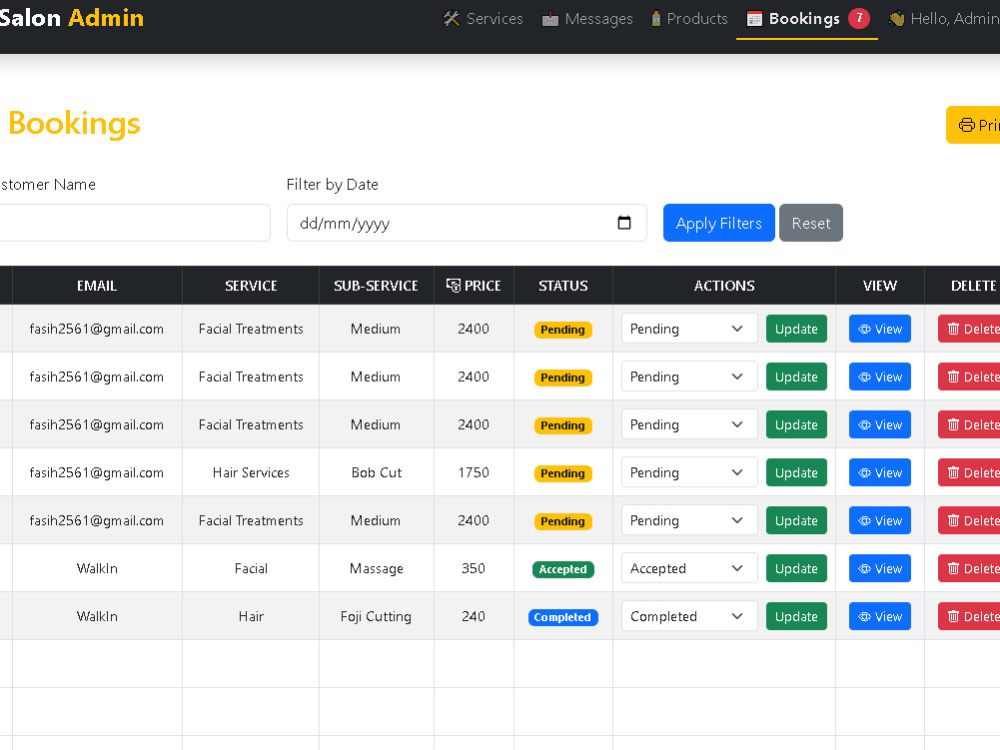Go to the Messages page
This screenshot has height=750, width=1000.
point(587,19)
